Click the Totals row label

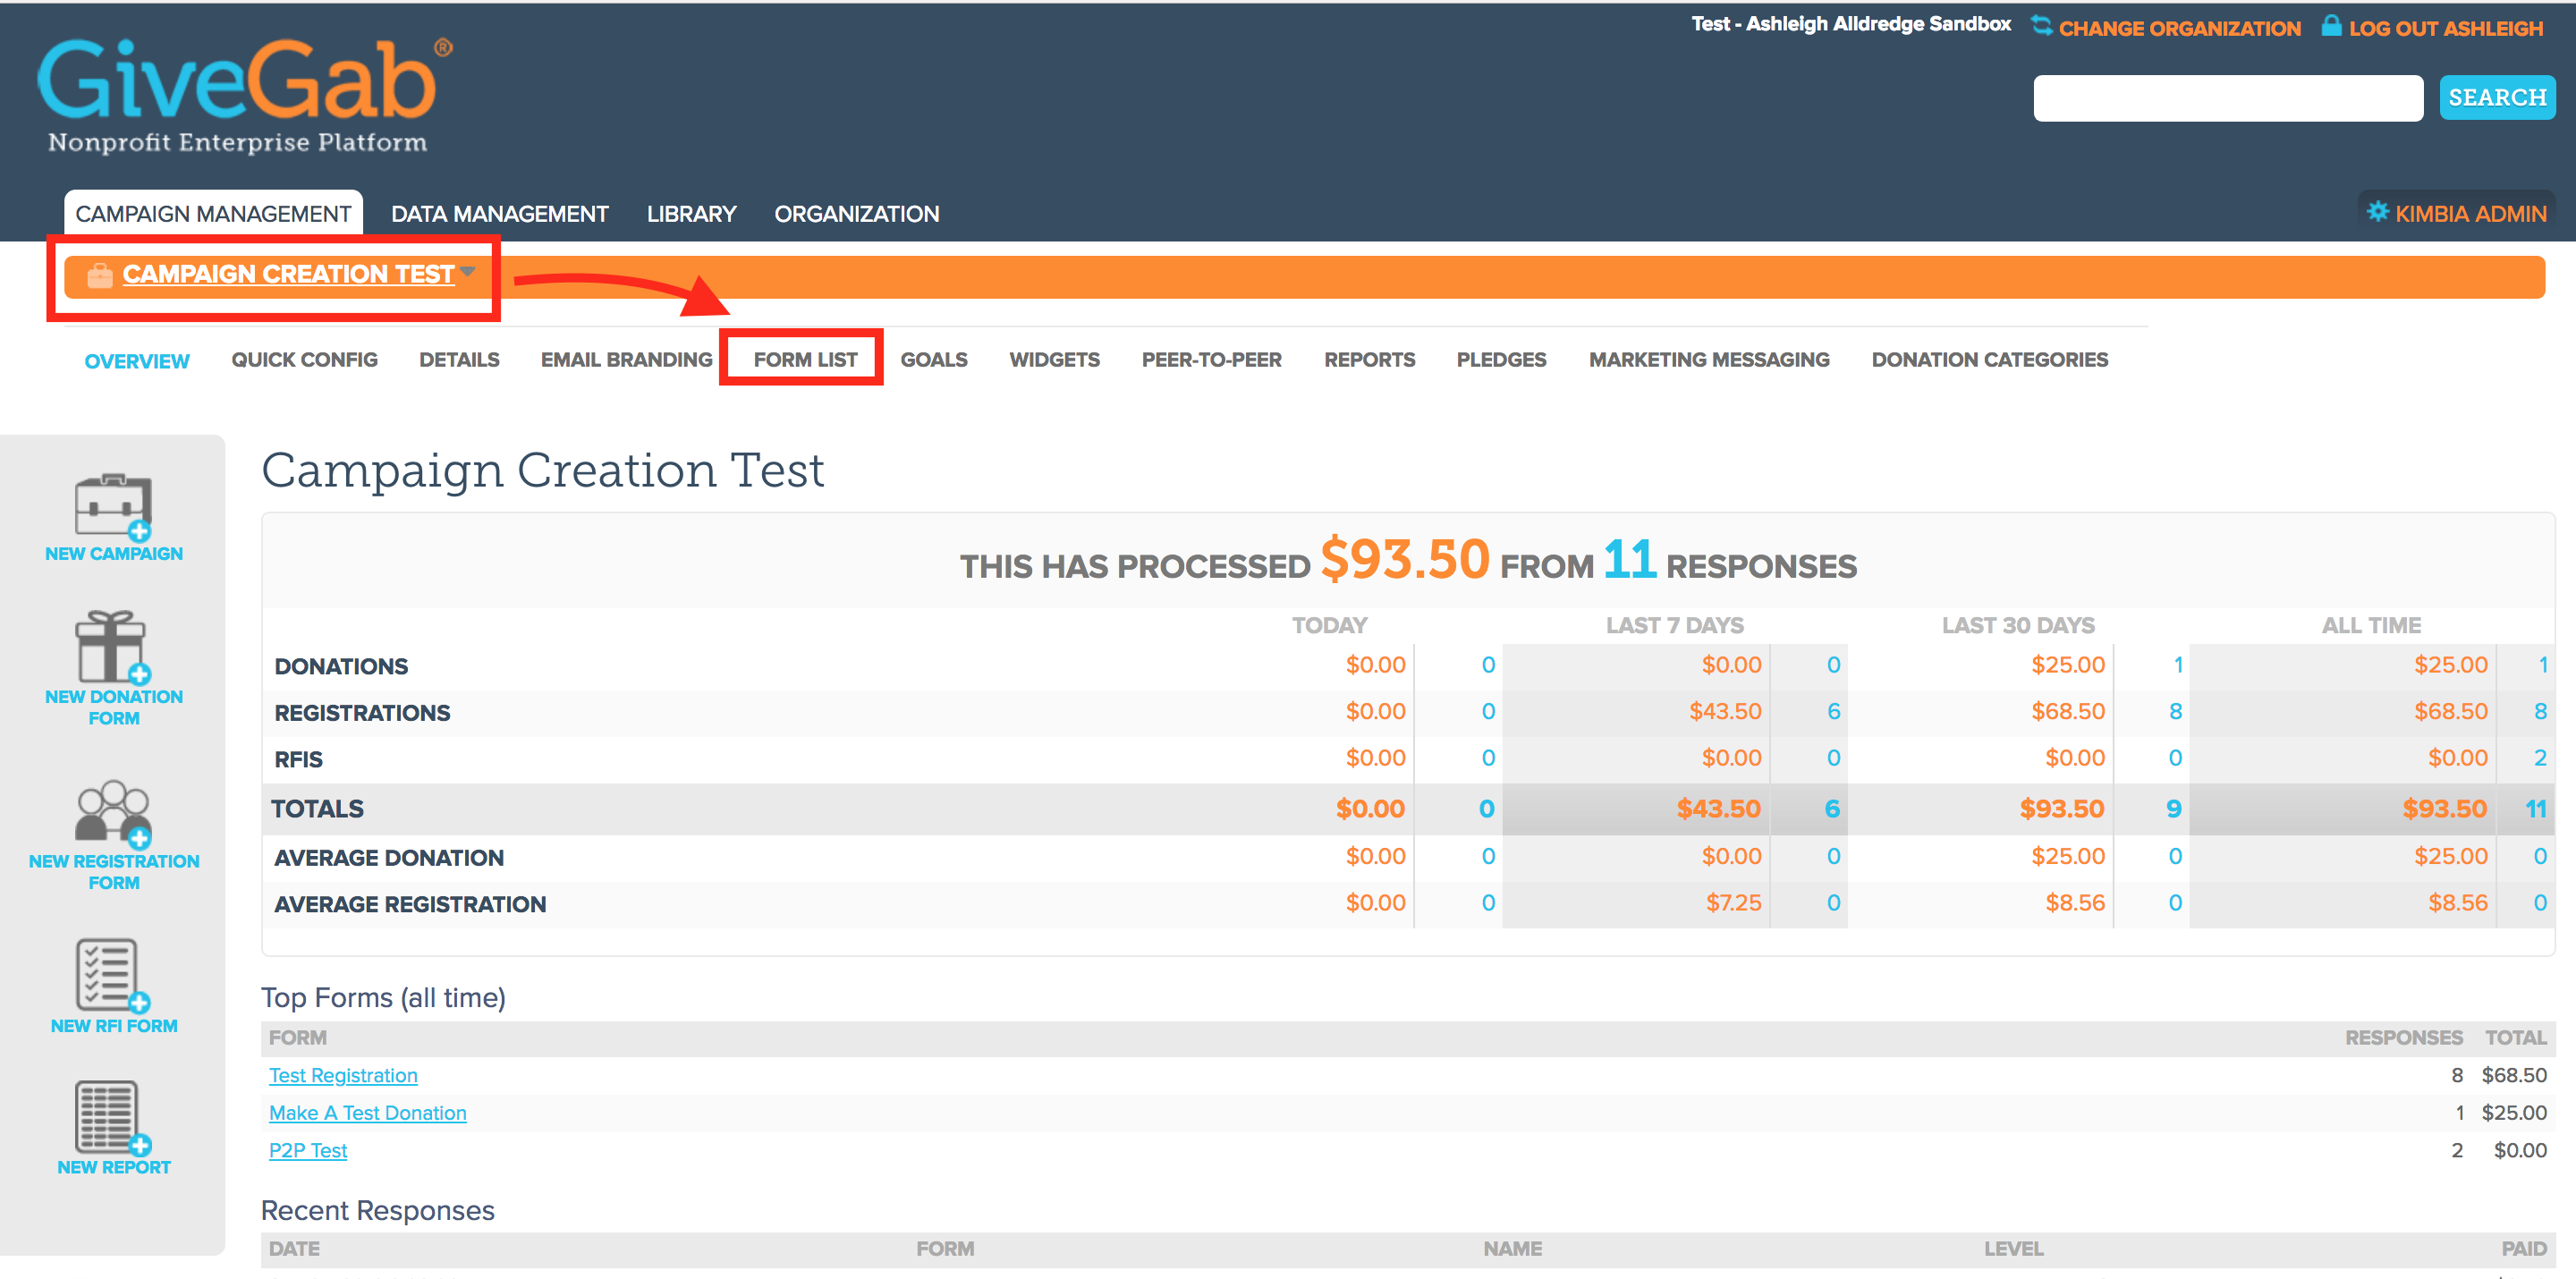[317, 809]
